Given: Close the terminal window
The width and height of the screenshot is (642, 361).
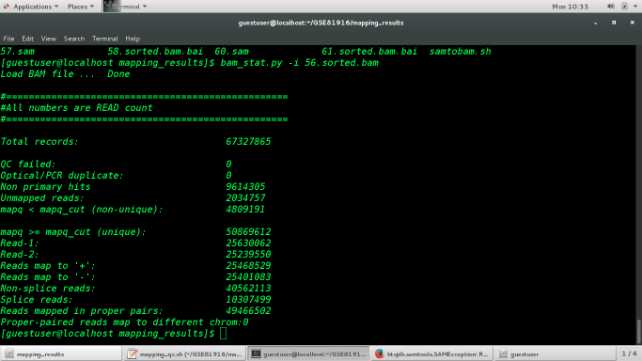Looking at the screenshot, I should [x=632, y=23].
